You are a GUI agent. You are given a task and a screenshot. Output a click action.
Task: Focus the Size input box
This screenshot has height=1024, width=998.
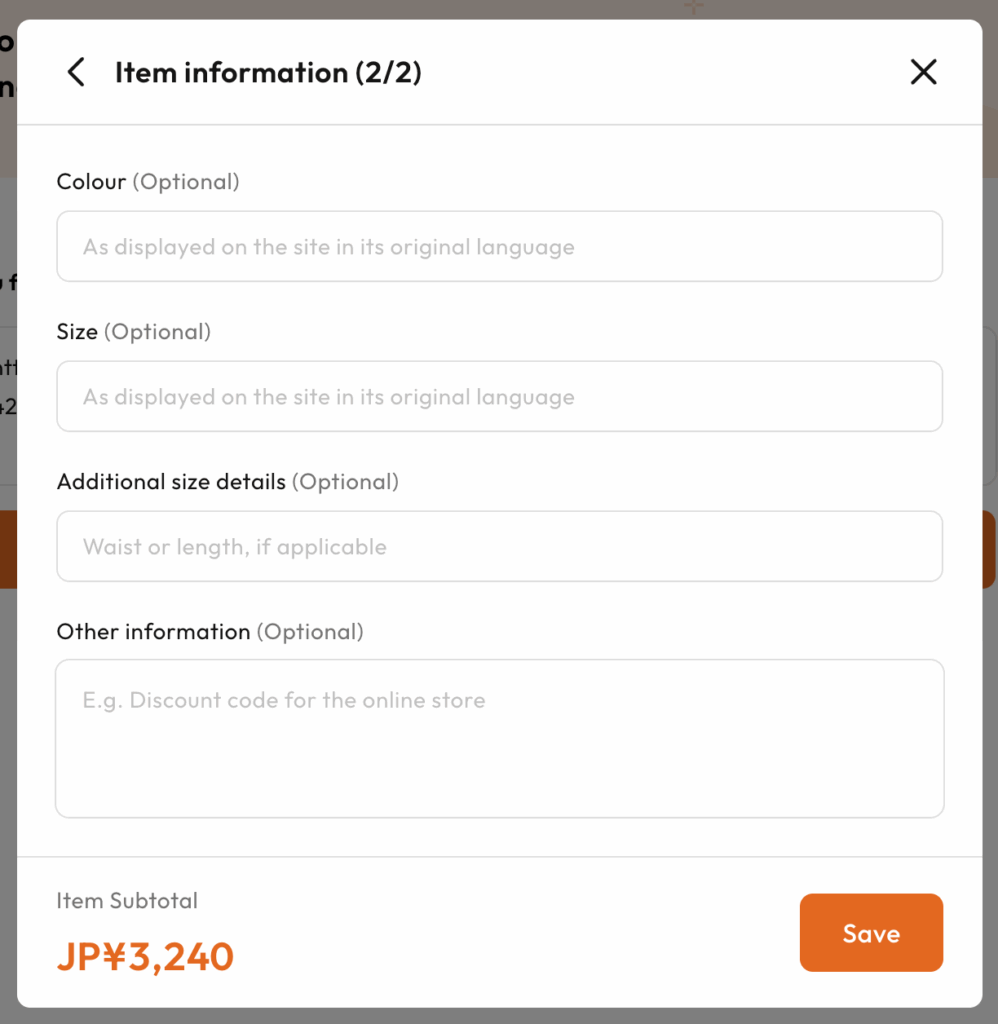point(499,397)
